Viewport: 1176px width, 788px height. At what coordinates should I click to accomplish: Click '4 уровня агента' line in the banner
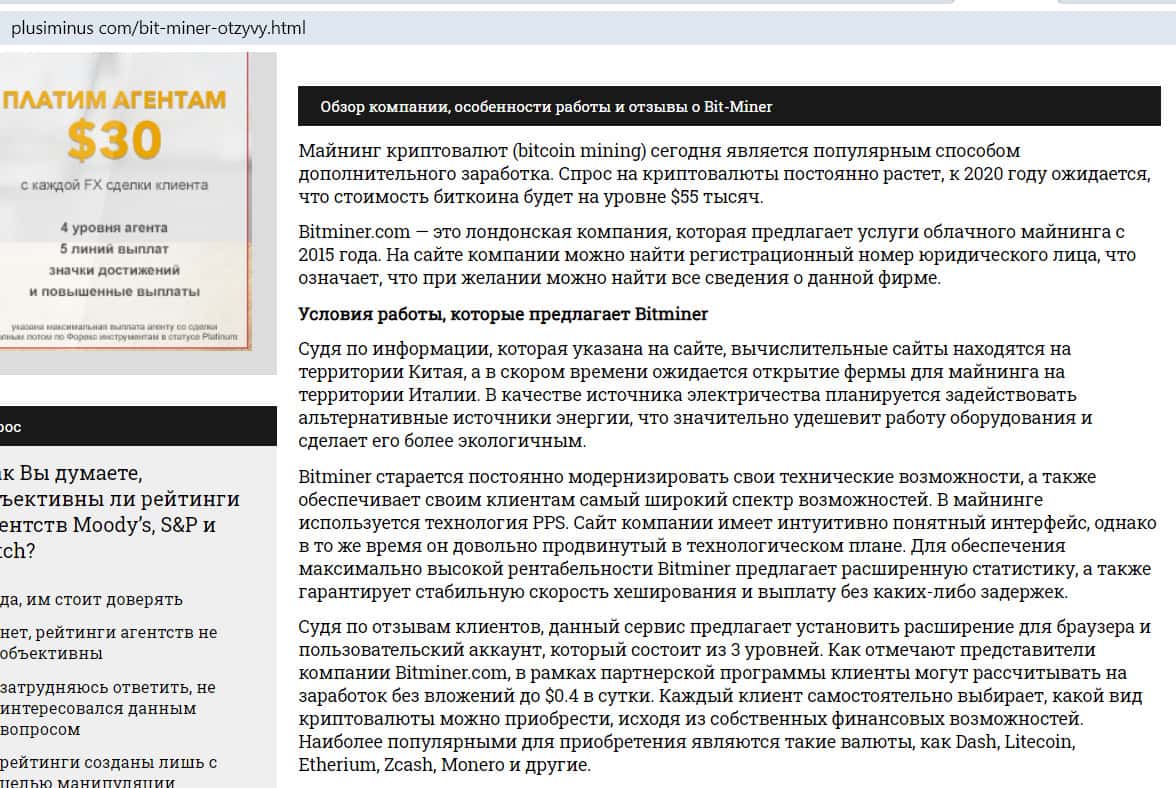click(x=114, y=228)
